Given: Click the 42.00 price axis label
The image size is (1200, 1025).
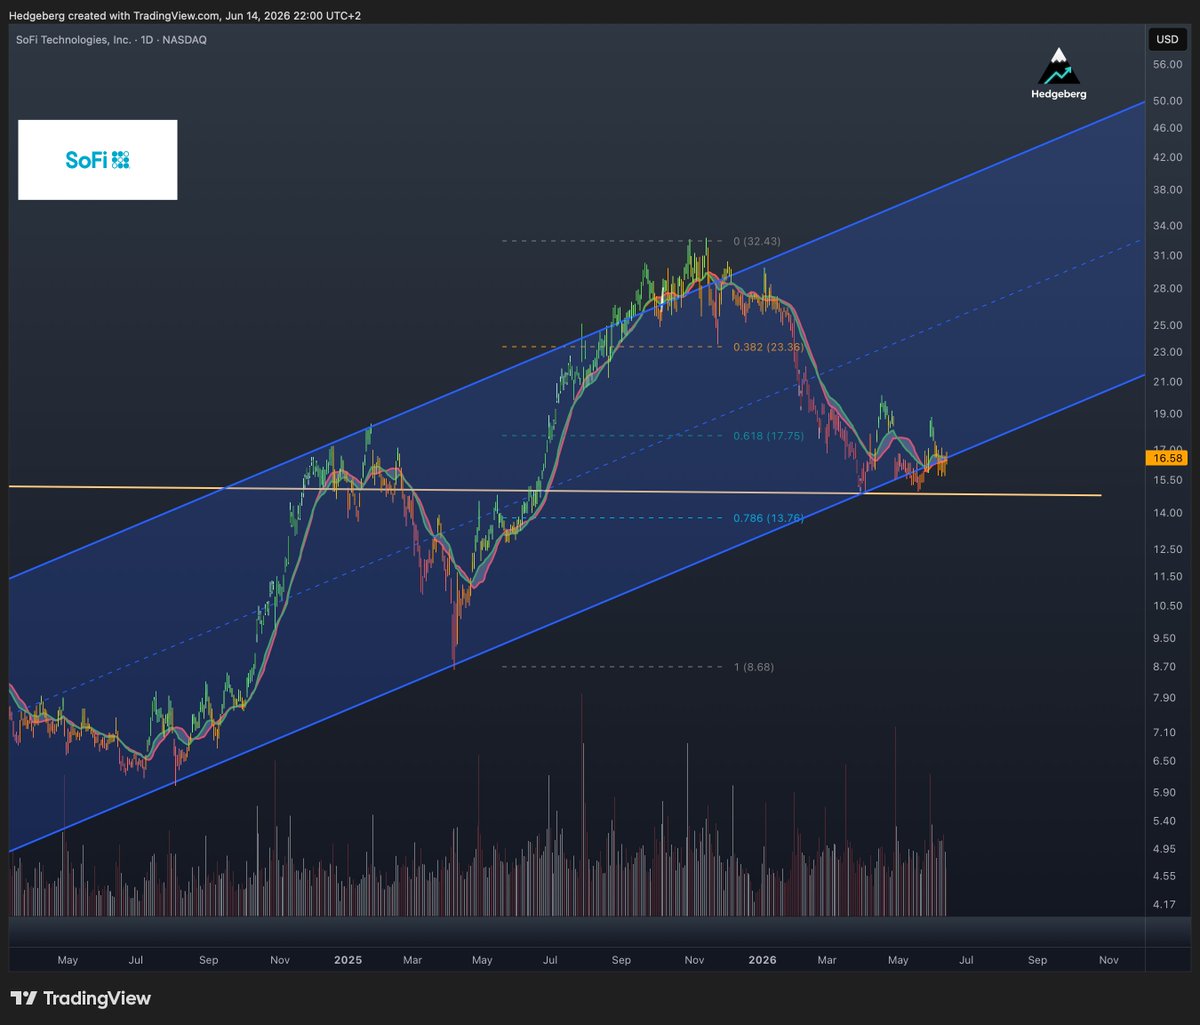Looking at the screenshot, I should 1167,157.
